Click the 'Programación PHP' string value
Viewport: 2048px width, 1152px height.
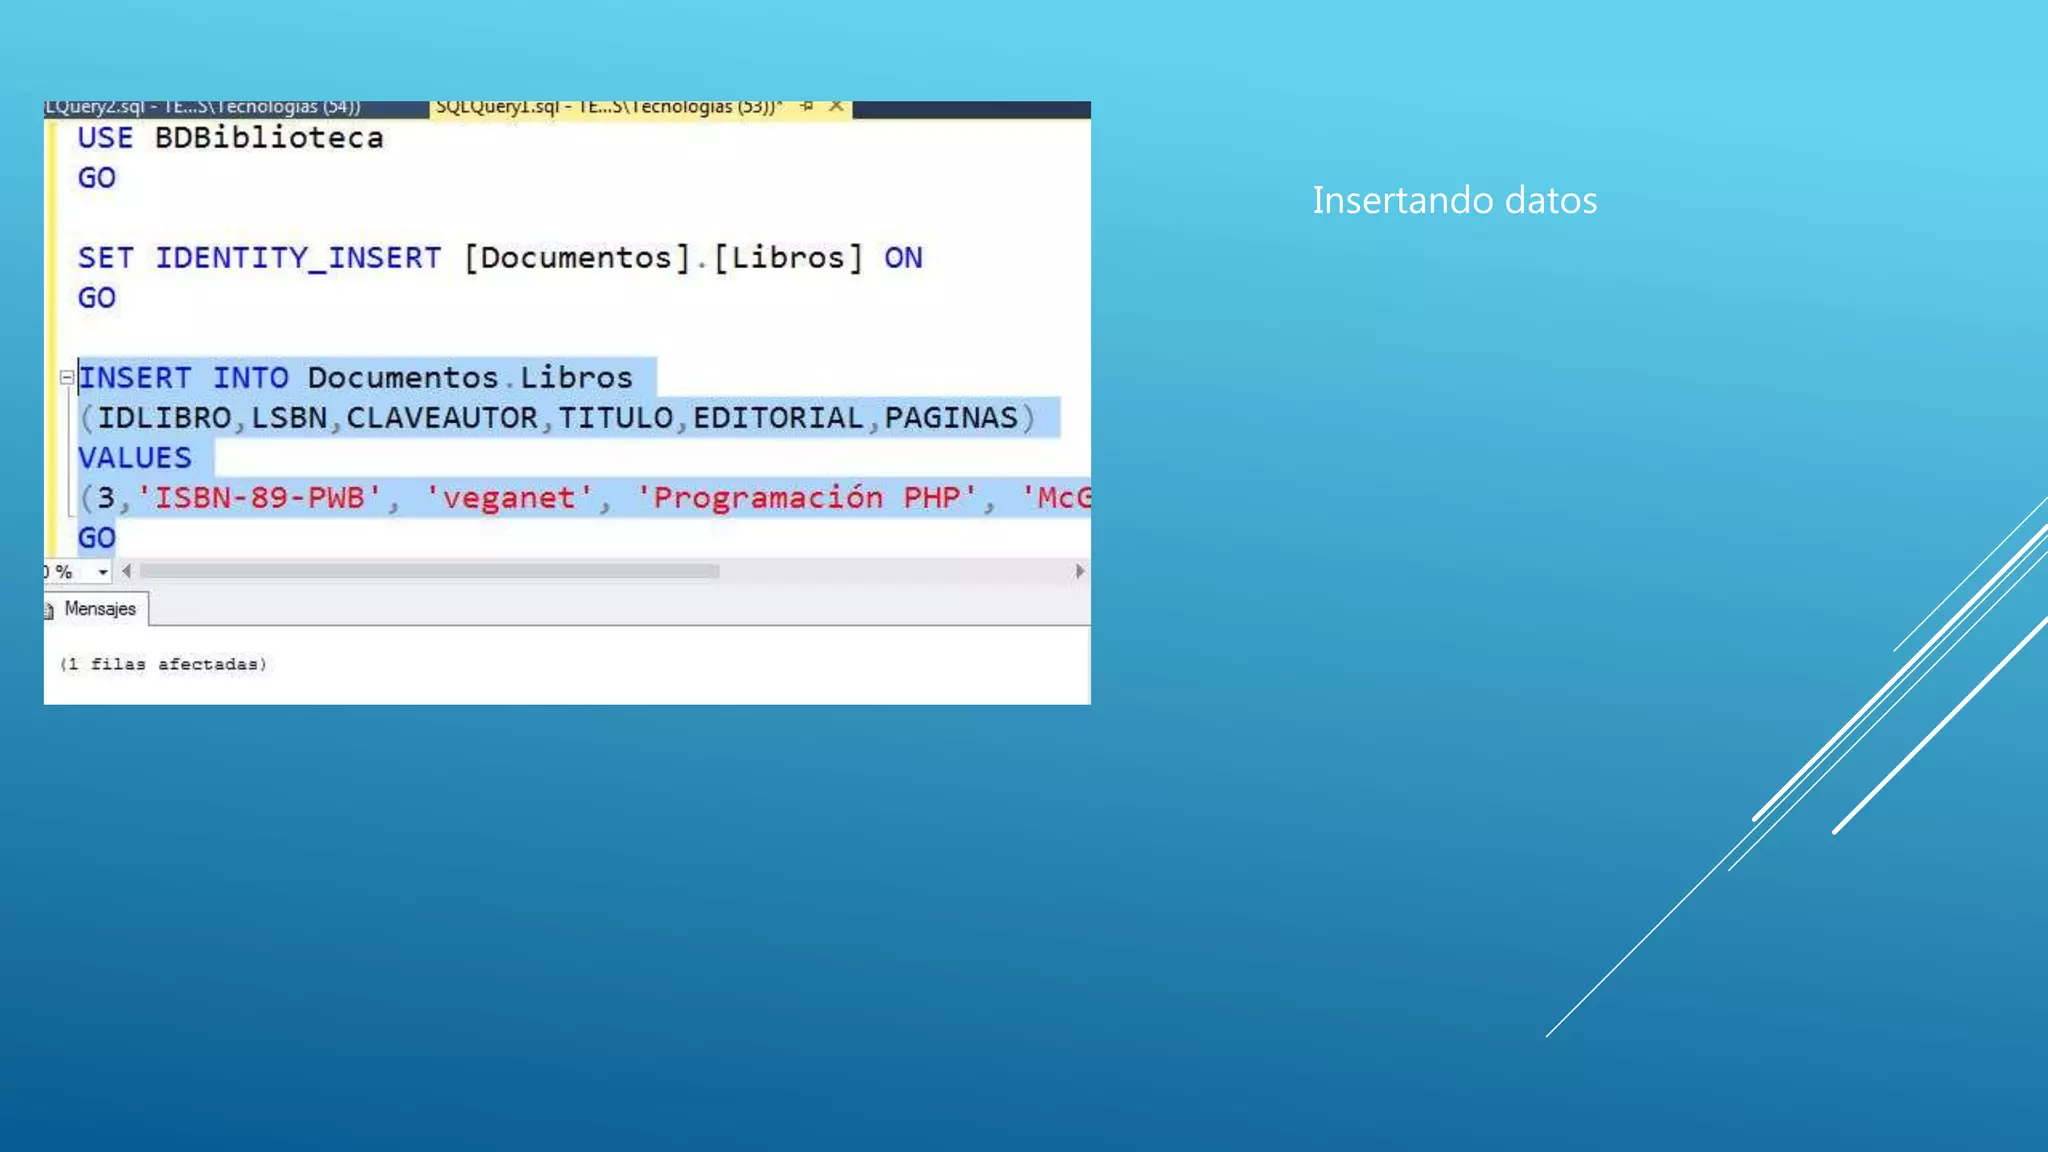tap(806, 498)
